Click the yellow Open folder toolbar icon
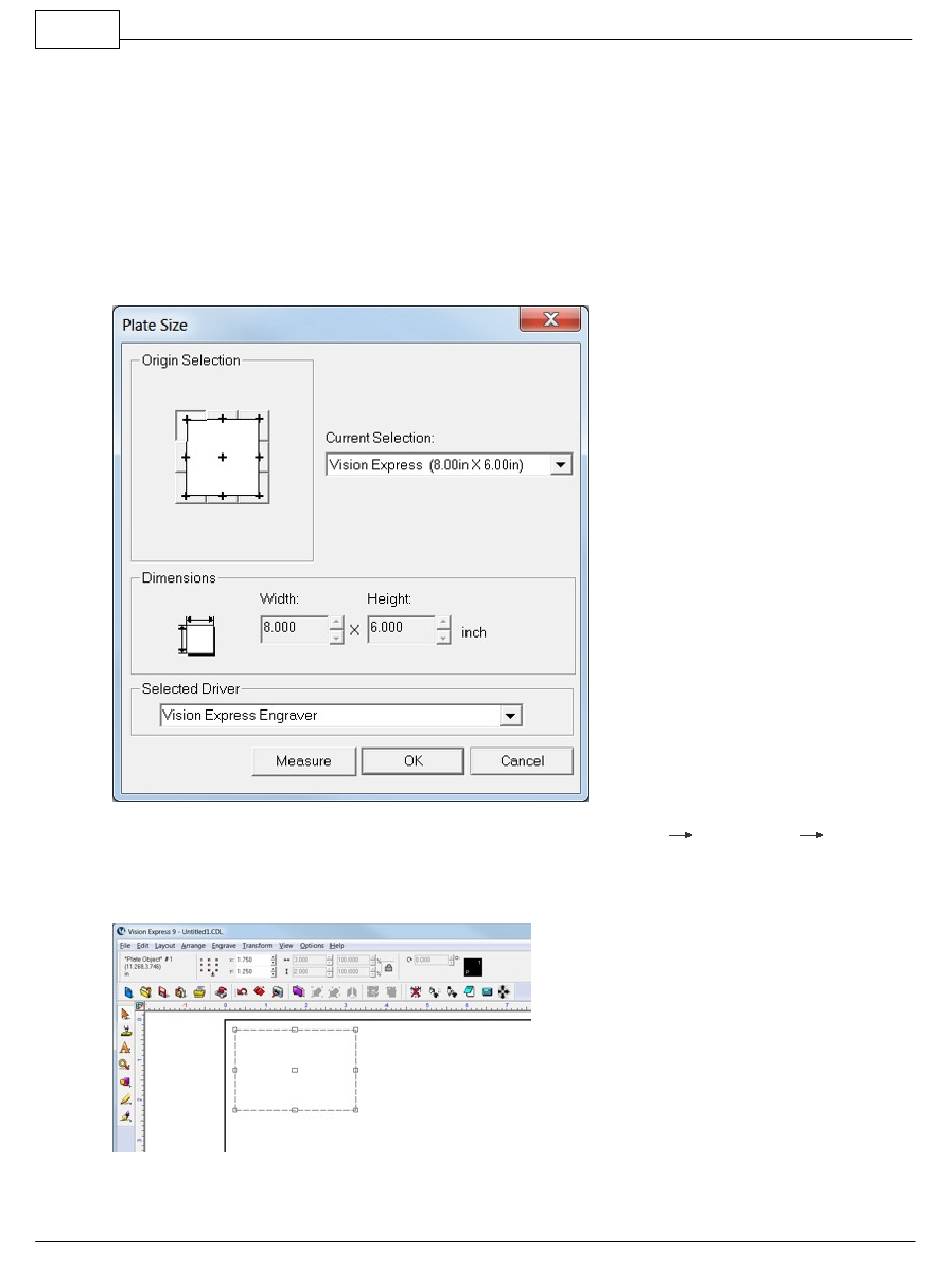The width and height of the screenshot is (950, 1267). click(x=146, y=993)
